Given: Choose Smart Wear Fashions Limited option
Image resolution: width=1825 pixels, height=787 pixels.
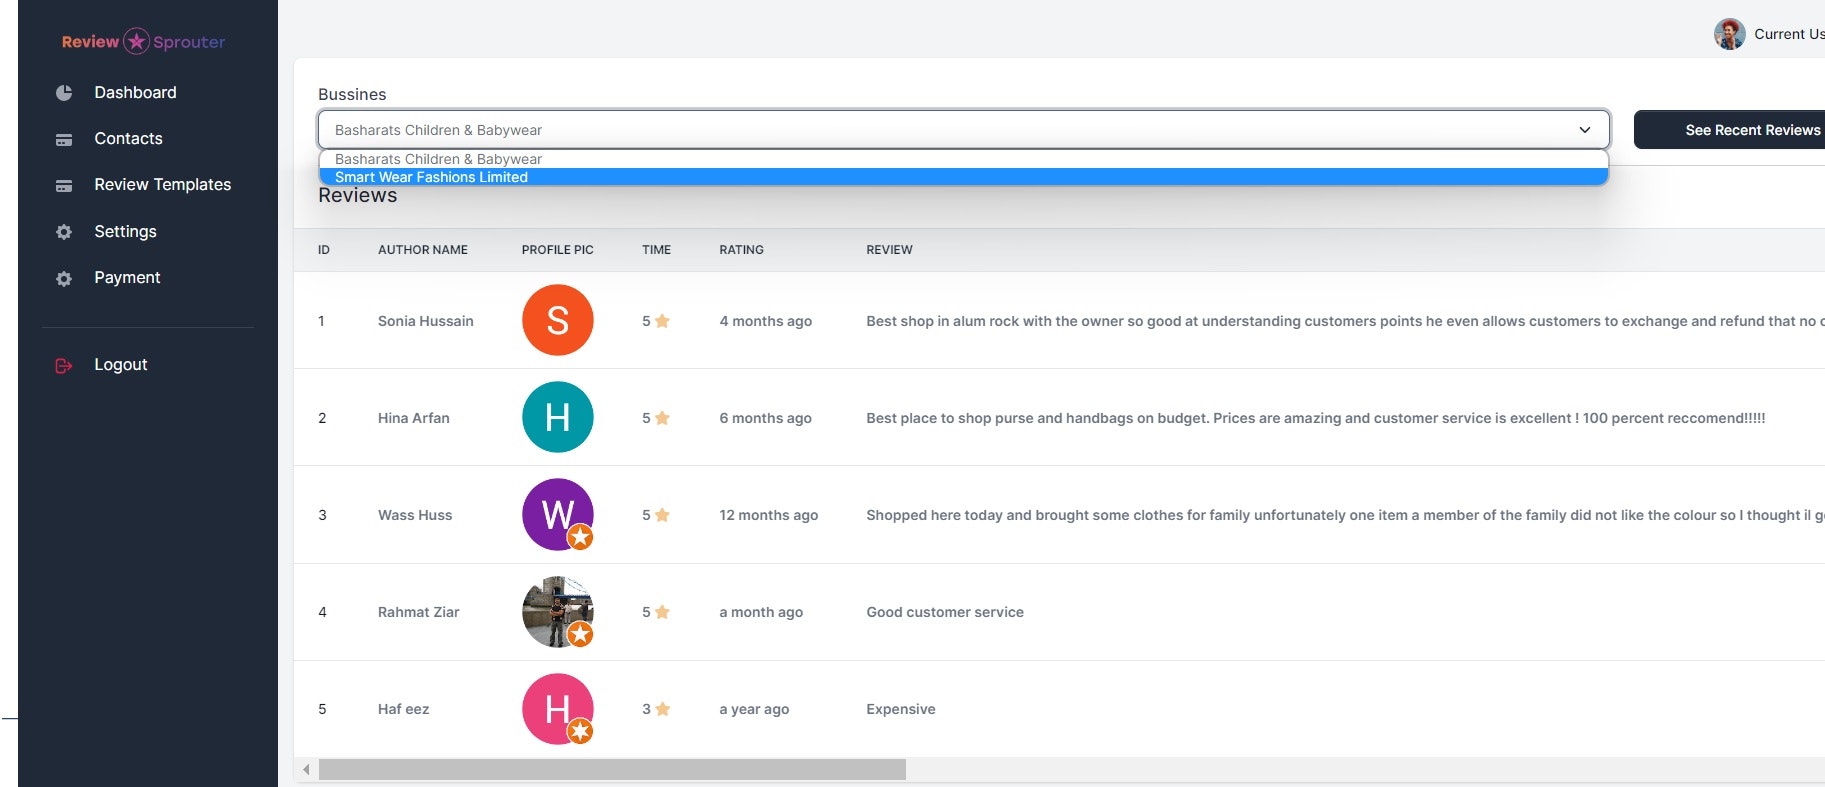Looking at the screenshot, I should 963,177.
